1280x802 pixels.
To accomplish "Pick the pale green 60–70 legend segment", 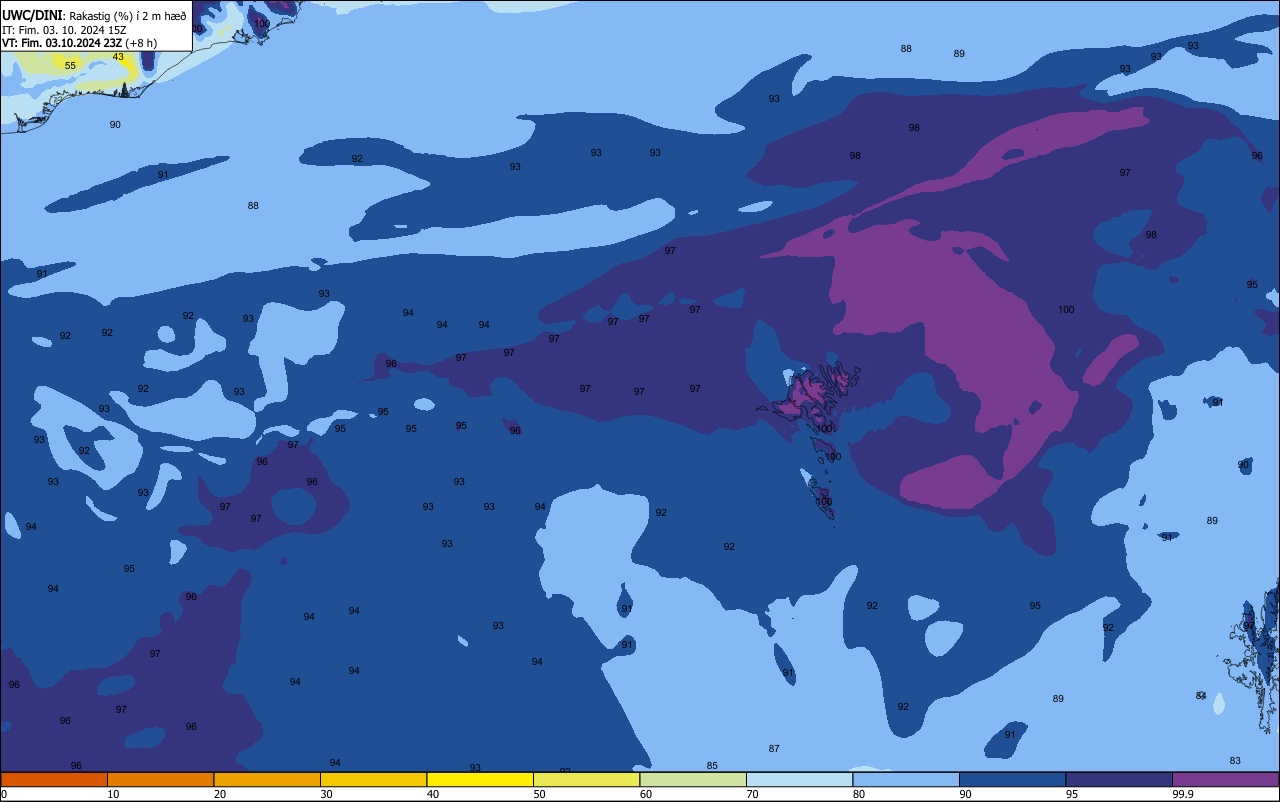I will click(693, 779).
